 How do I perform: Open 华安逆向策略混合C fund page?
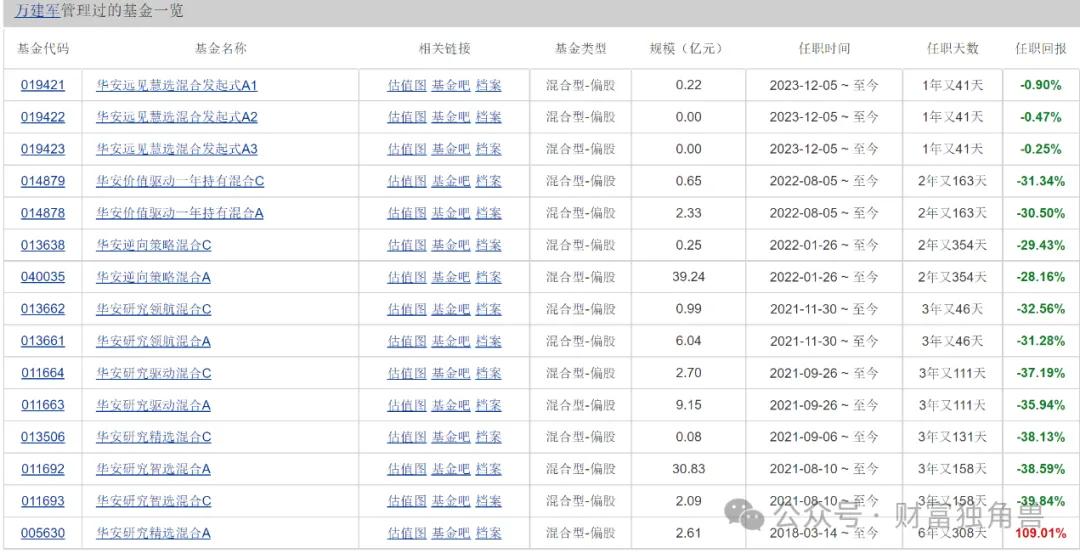click(x=154, y=245)
